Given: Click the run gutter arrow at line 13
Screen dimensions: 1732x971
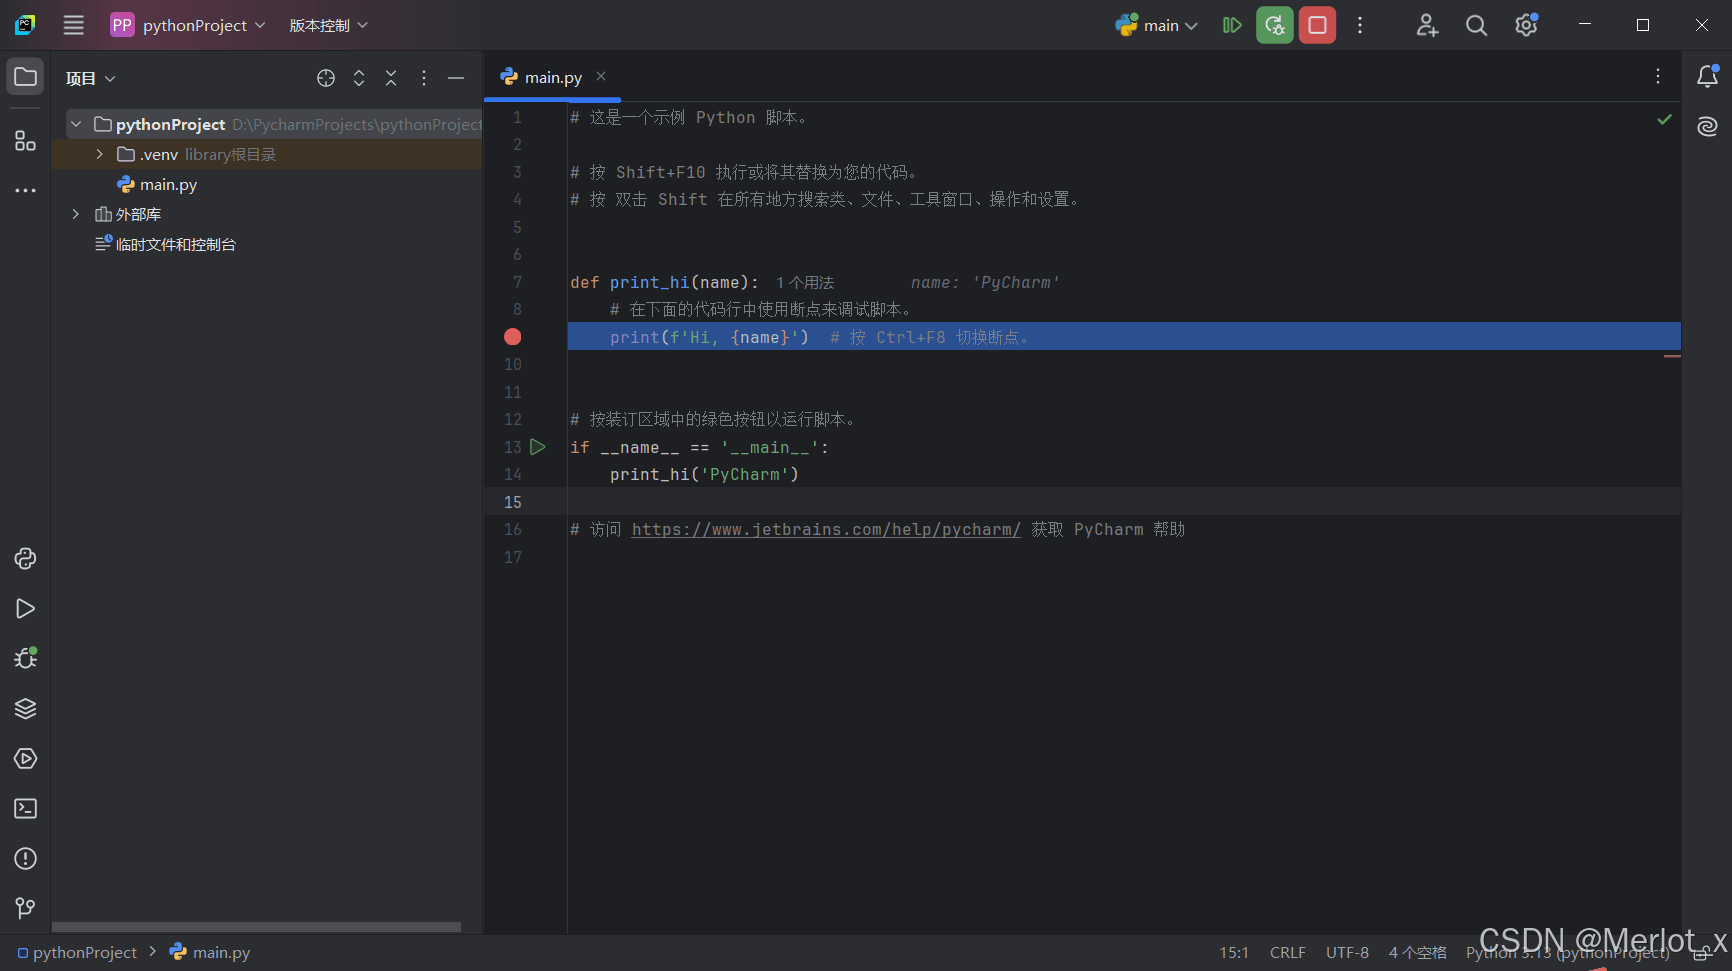Looking at the screenshot, I should click(x=538, y=447).
